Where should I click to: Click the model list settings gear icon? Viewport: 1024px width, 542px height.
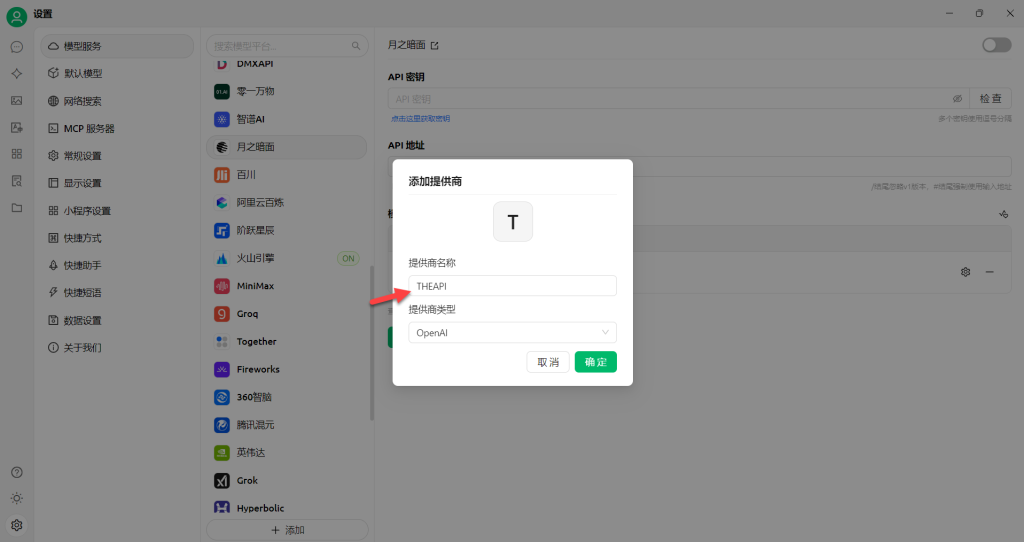[965, 272]
